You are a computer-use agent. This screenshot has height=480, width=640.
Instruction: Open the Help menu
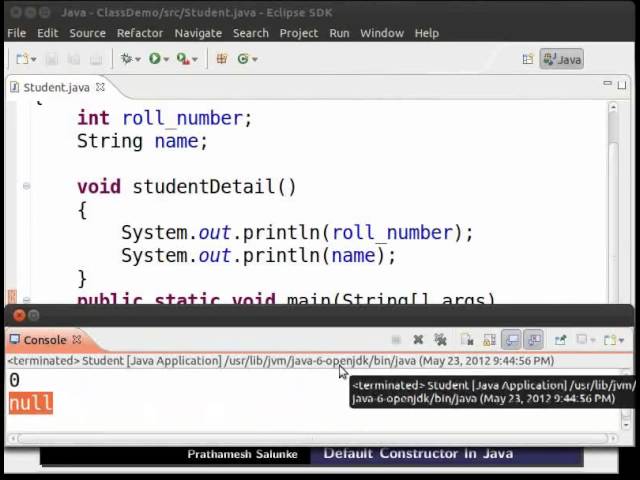(x=427, y=33)
